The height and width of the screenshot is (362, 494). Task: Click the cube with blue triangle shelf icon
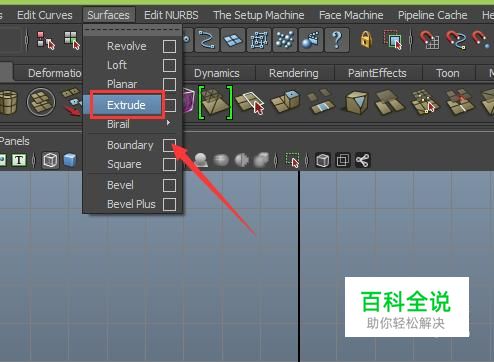pyautogui.click(x=356, y=102)
